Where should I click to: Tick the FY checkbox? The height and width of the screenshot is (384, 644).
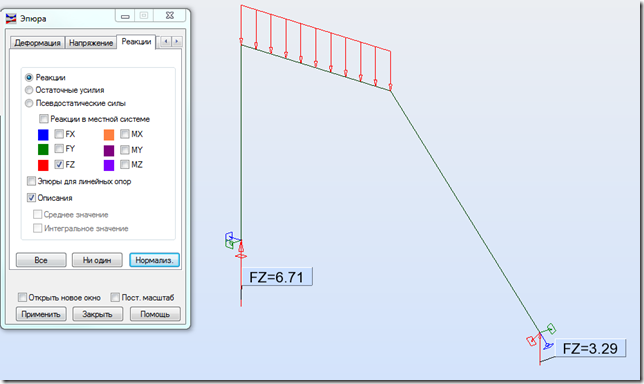click(x=59, y=149)
